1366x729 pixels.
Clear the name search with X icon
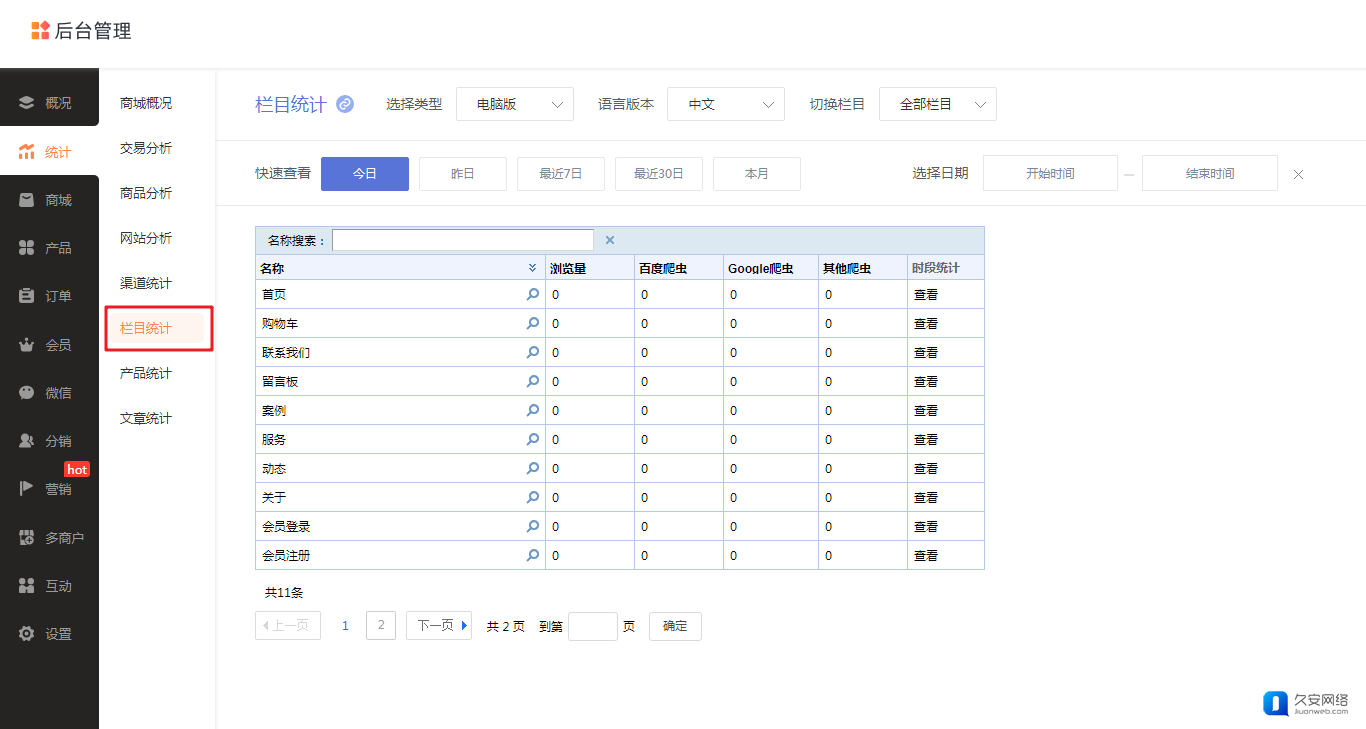click(610, 240)
